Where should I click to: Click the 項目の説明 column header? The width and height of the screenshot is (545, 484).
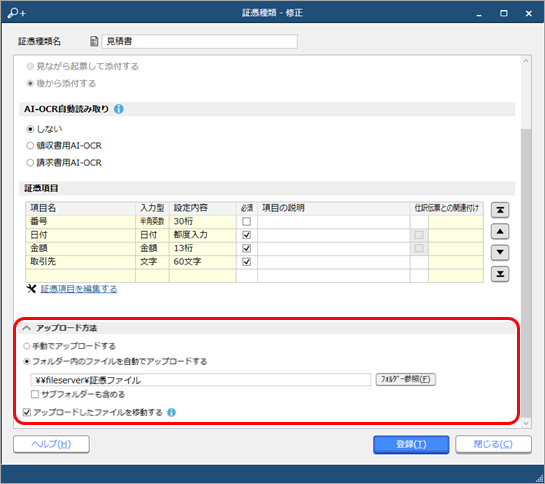pyautogui.click(x=334, y=208)
